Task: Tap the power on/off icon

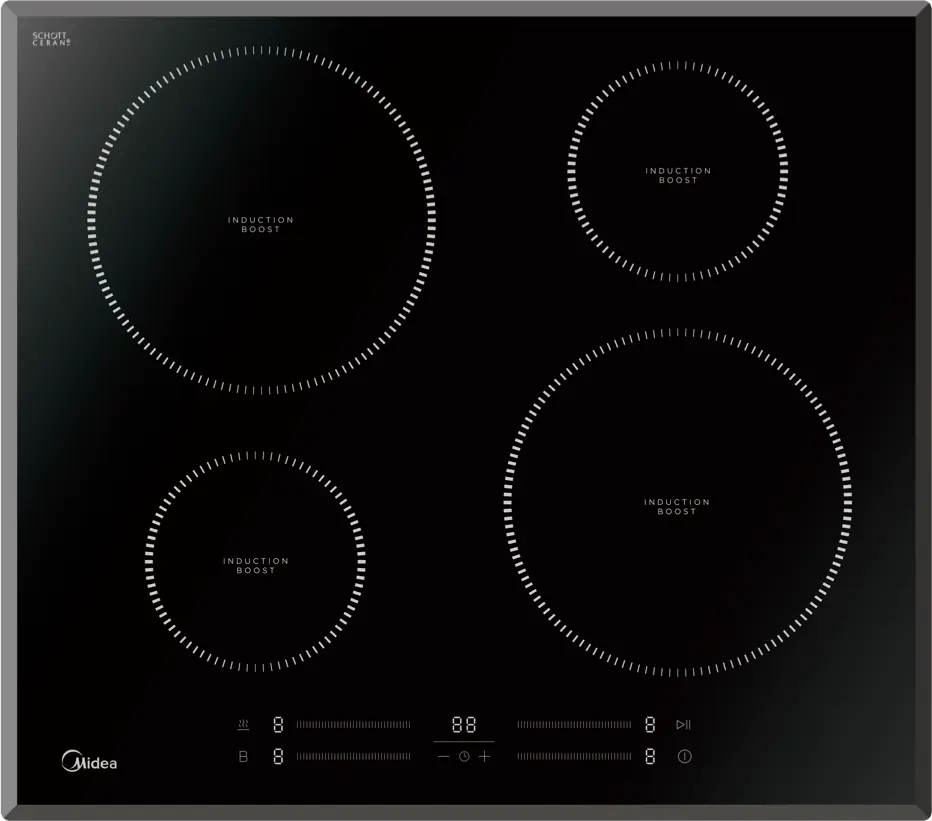Action: 684,757
